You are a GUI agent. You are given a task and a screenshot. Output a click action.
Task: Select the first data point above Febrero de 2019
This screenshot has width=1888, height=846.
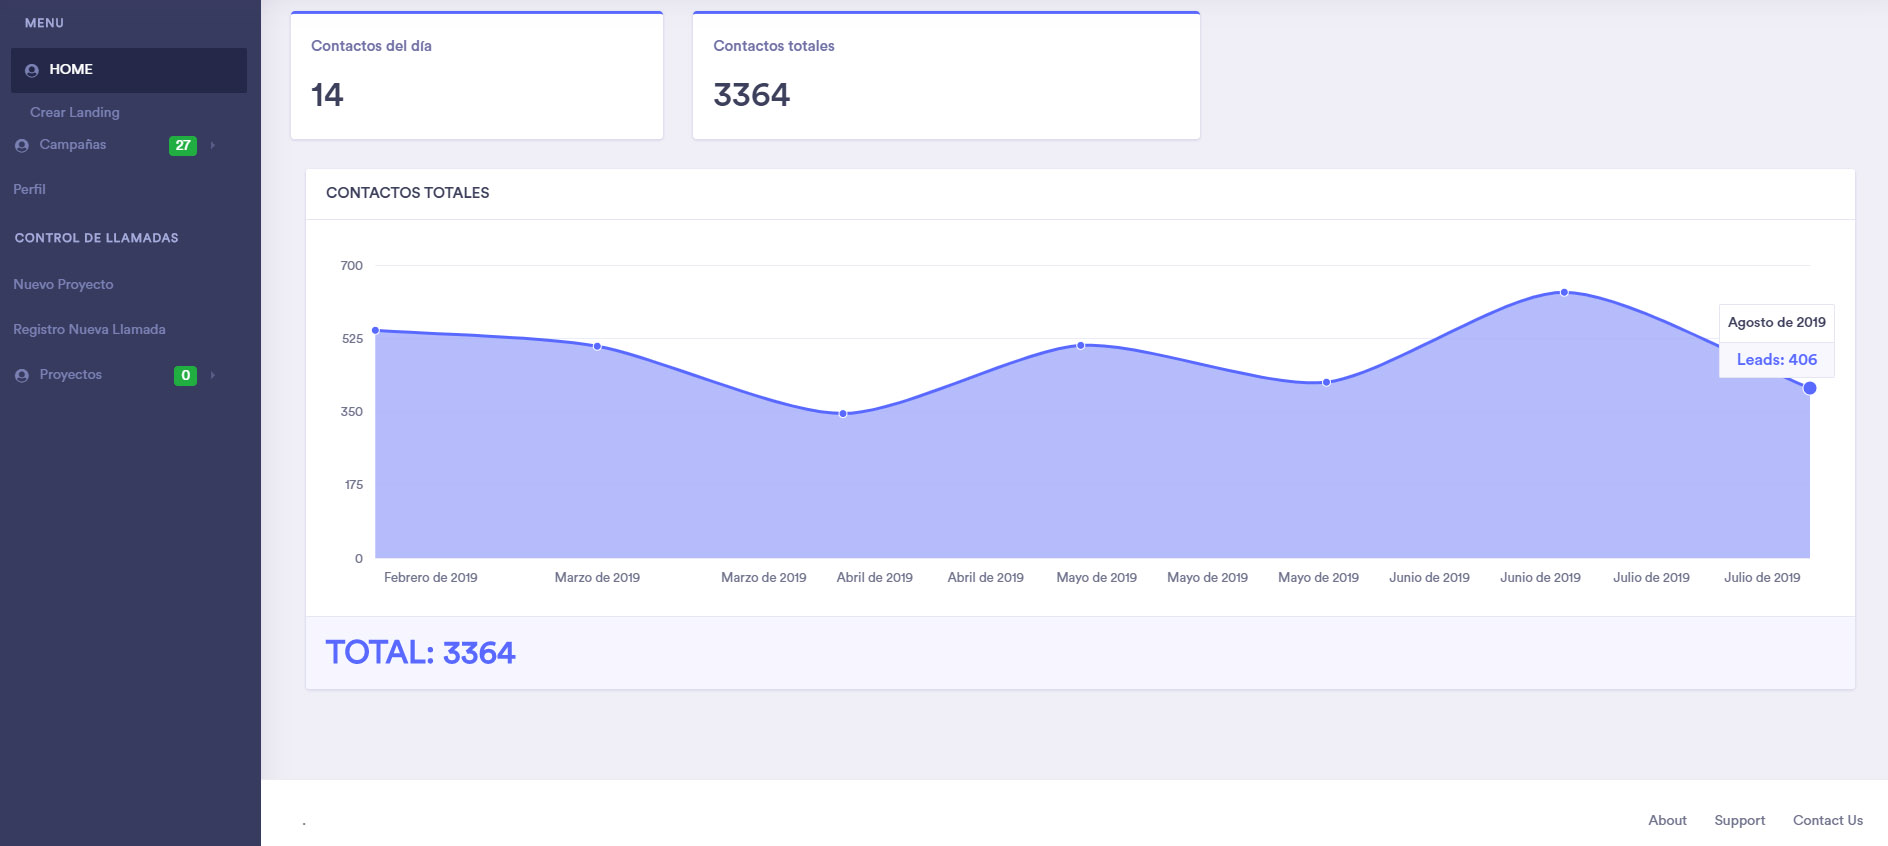coord(376,330)
